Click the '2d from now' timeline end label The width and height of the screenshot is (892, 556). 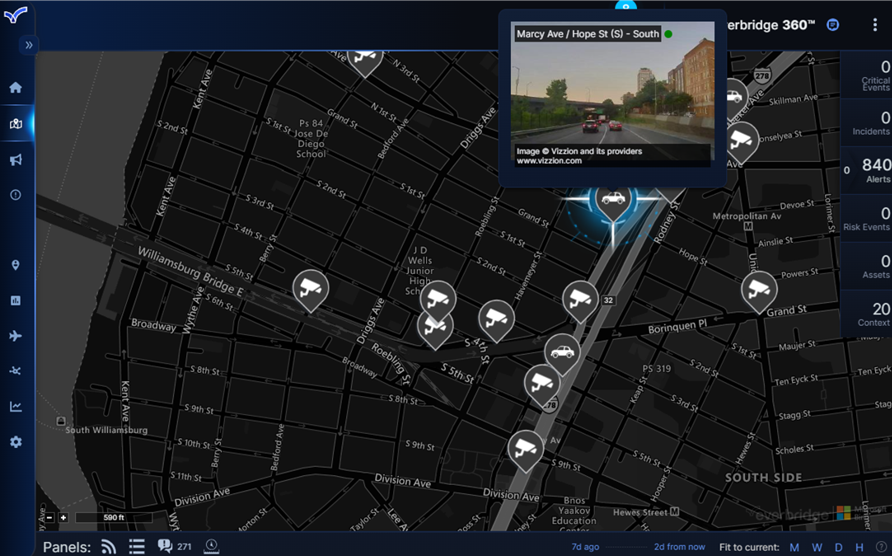point(679,547)
